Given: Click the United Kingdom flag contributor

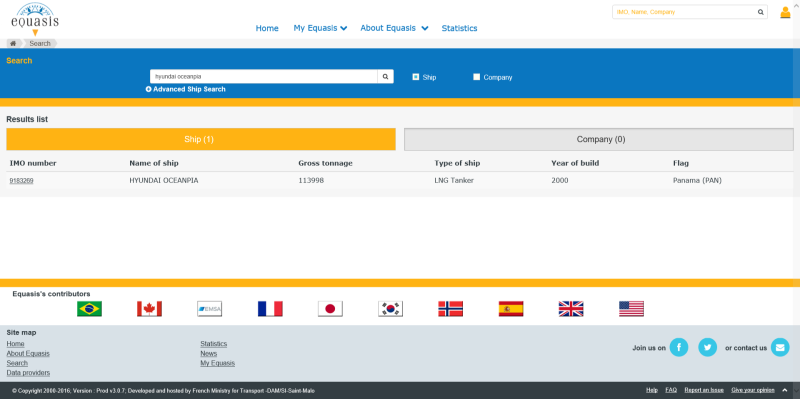Looking at the screenshot, I should point(571,309).
